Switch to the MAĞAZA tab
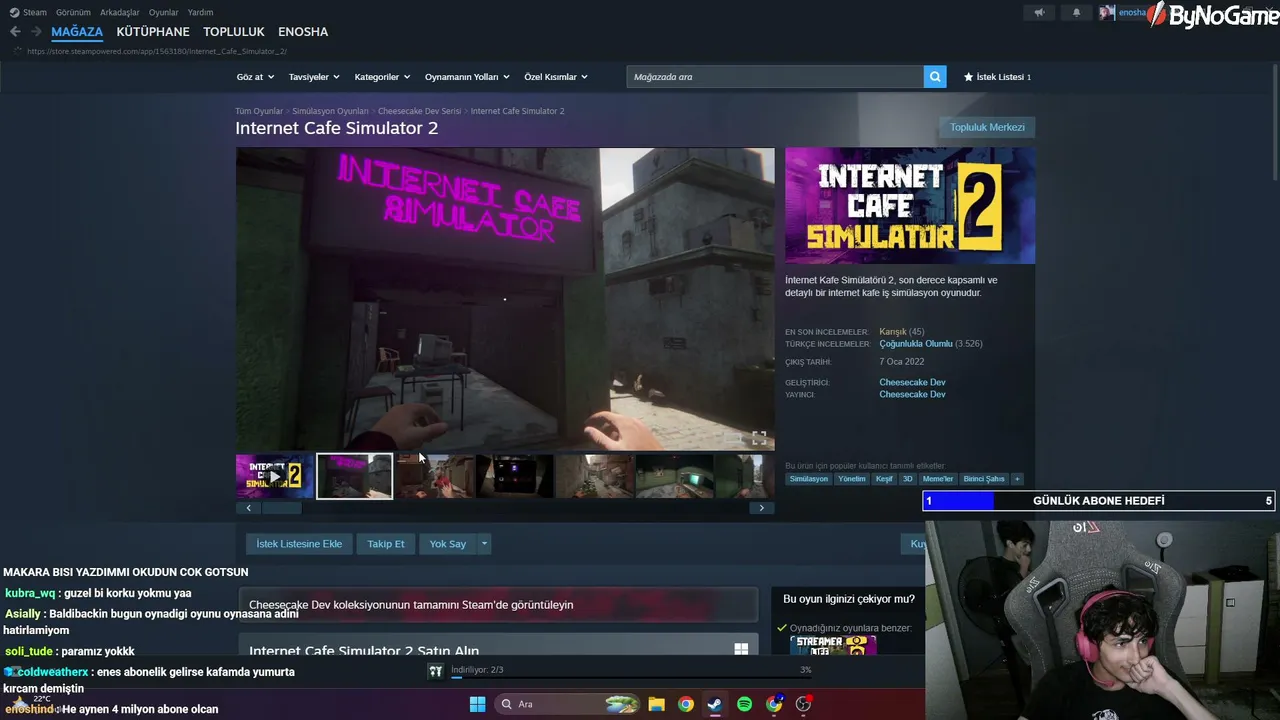 click(77, 32)
